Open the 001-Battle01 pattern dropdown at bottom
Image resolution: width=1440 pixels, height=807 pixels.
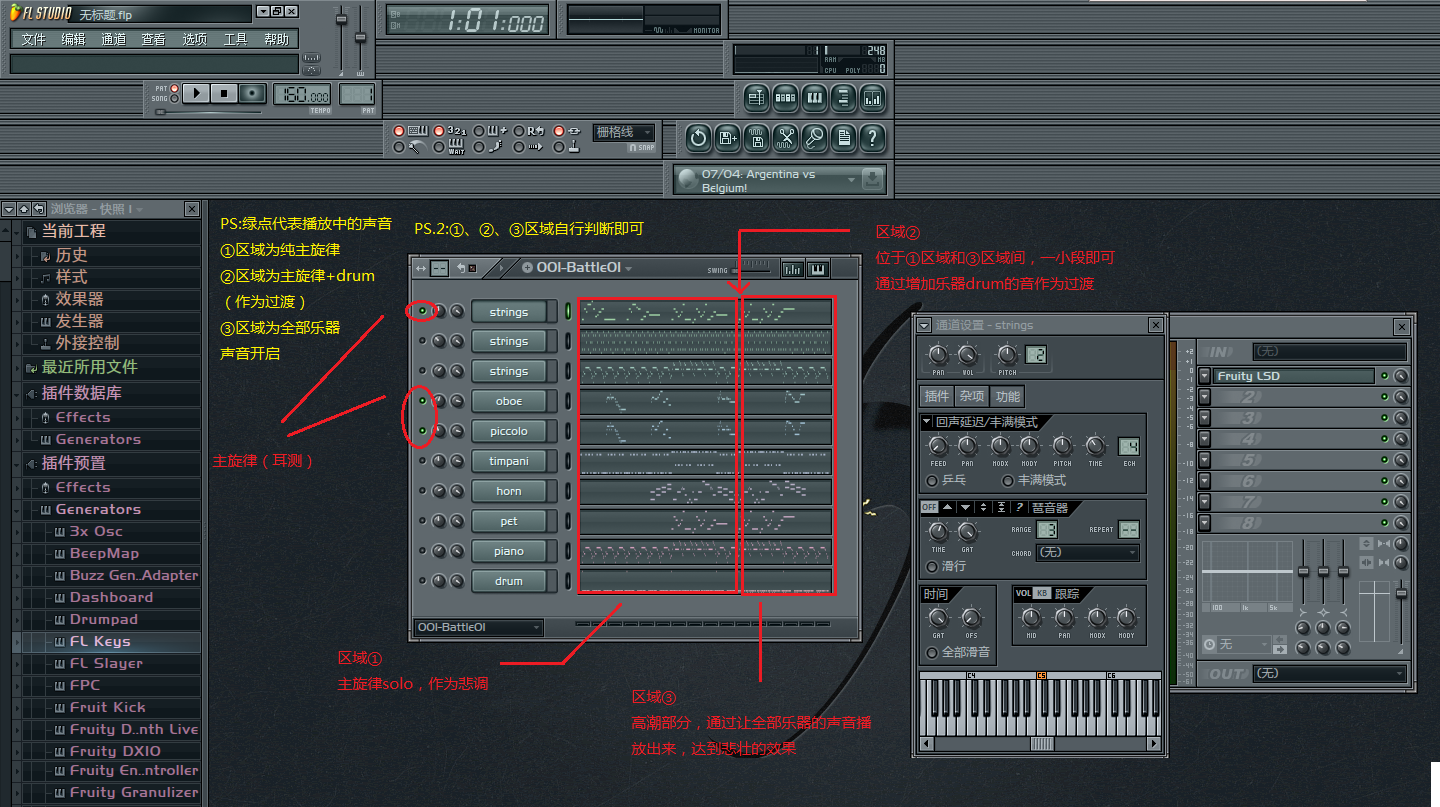478,628
